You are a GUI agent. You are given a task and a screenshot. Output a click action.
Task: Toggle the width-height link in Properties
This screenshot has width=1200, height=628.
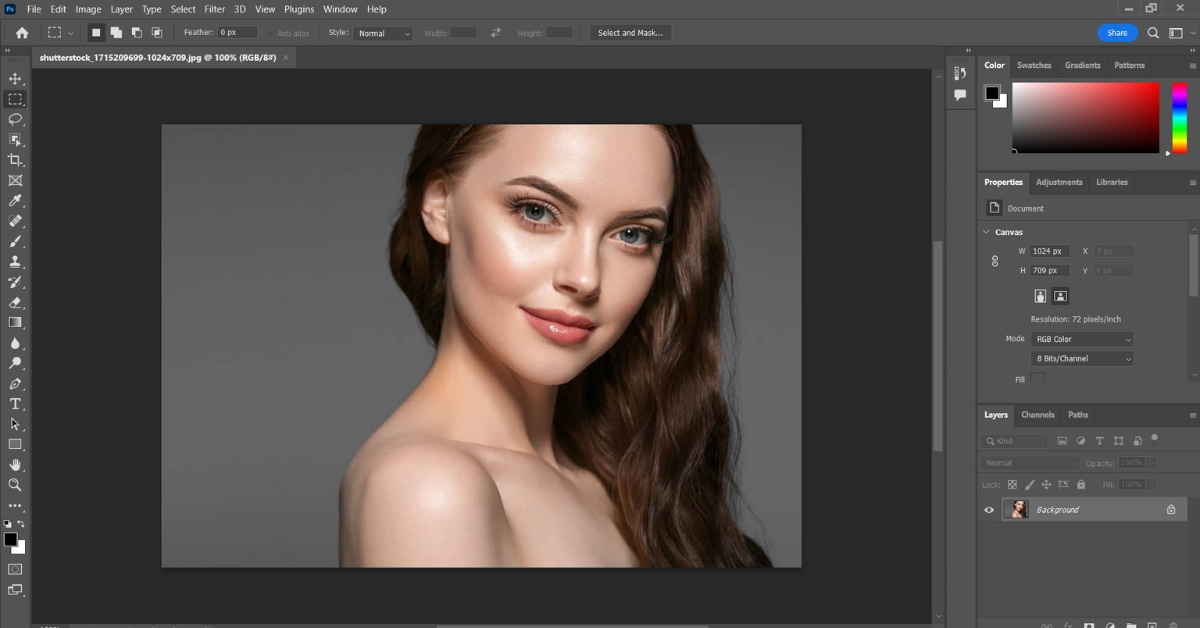995,261
